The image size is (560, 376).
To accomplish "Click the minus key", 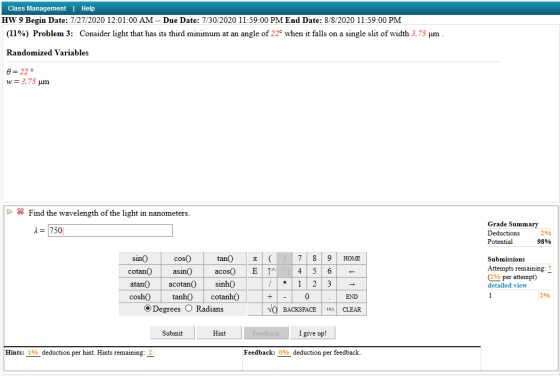I will click(285, 296).
